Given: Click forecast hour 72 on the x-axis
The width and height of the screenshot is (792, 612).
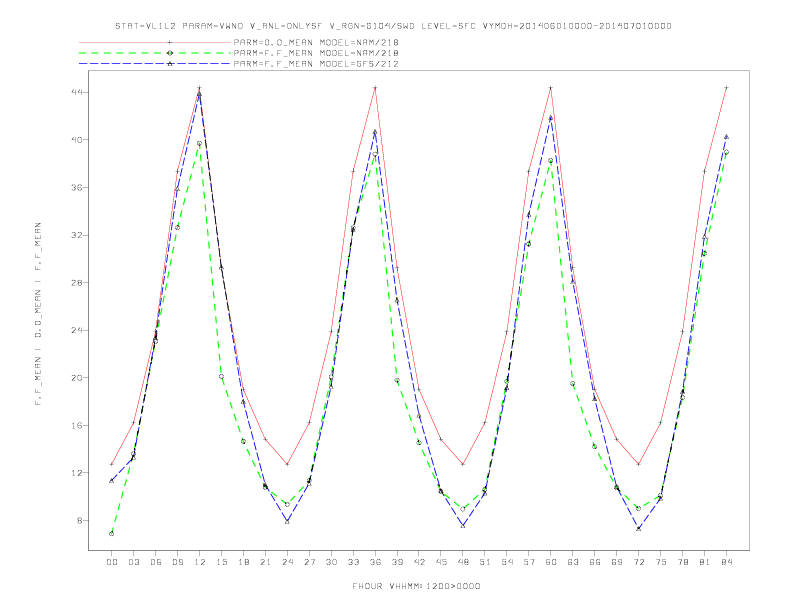Looking at the screenshot, I should 639,562.
